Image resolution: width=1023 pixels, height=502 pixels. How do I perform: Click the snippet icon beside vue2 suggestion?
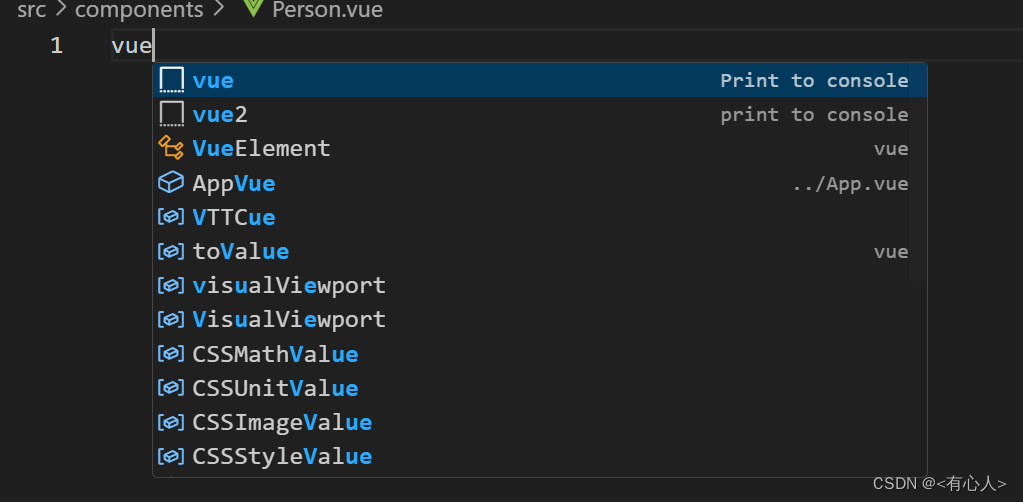(x=172, y=114)
